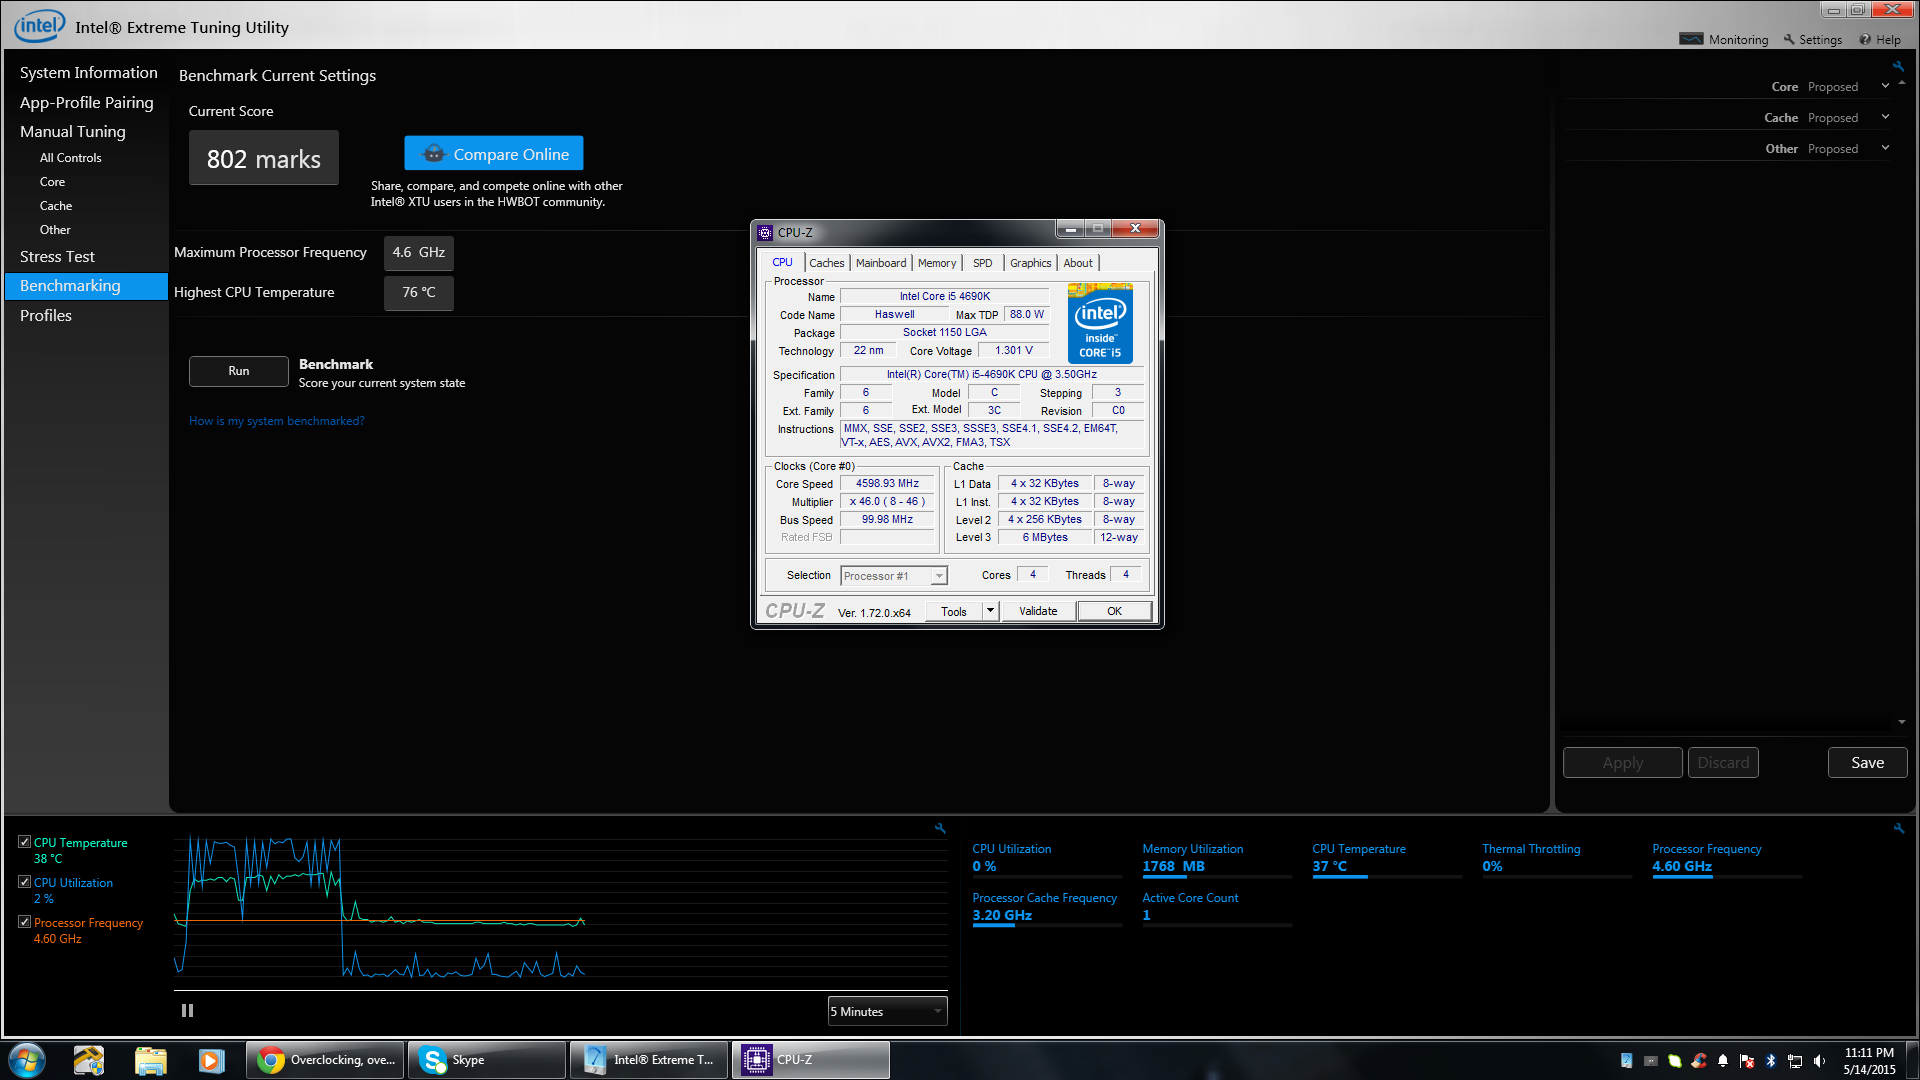This screenshot has height=1080, width=1920.
Task: Expand the Other proposed settings chevron
Action: (1886, 148)
